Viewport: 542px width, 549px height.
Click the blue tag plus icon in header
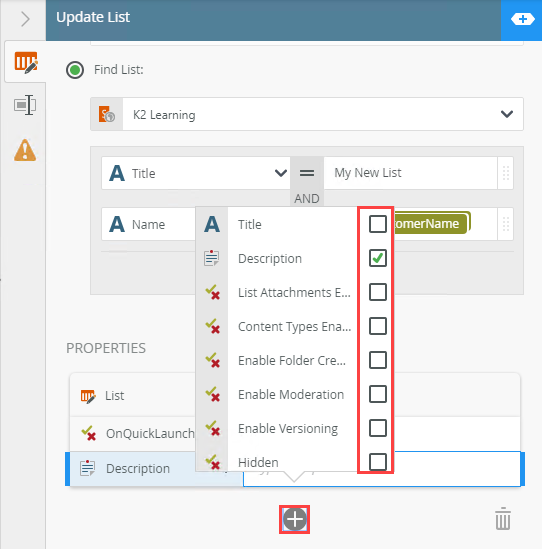(x=522, y=19)
